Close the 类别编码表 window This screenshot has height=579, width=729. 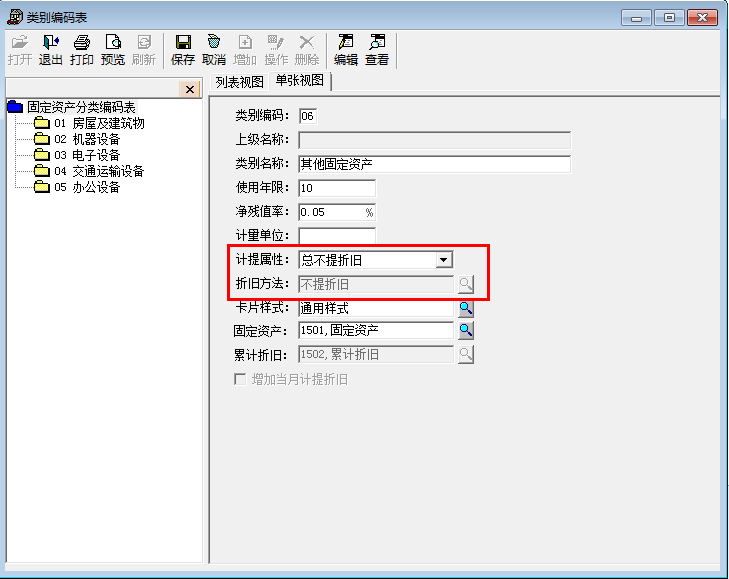[x=702, y=18]
